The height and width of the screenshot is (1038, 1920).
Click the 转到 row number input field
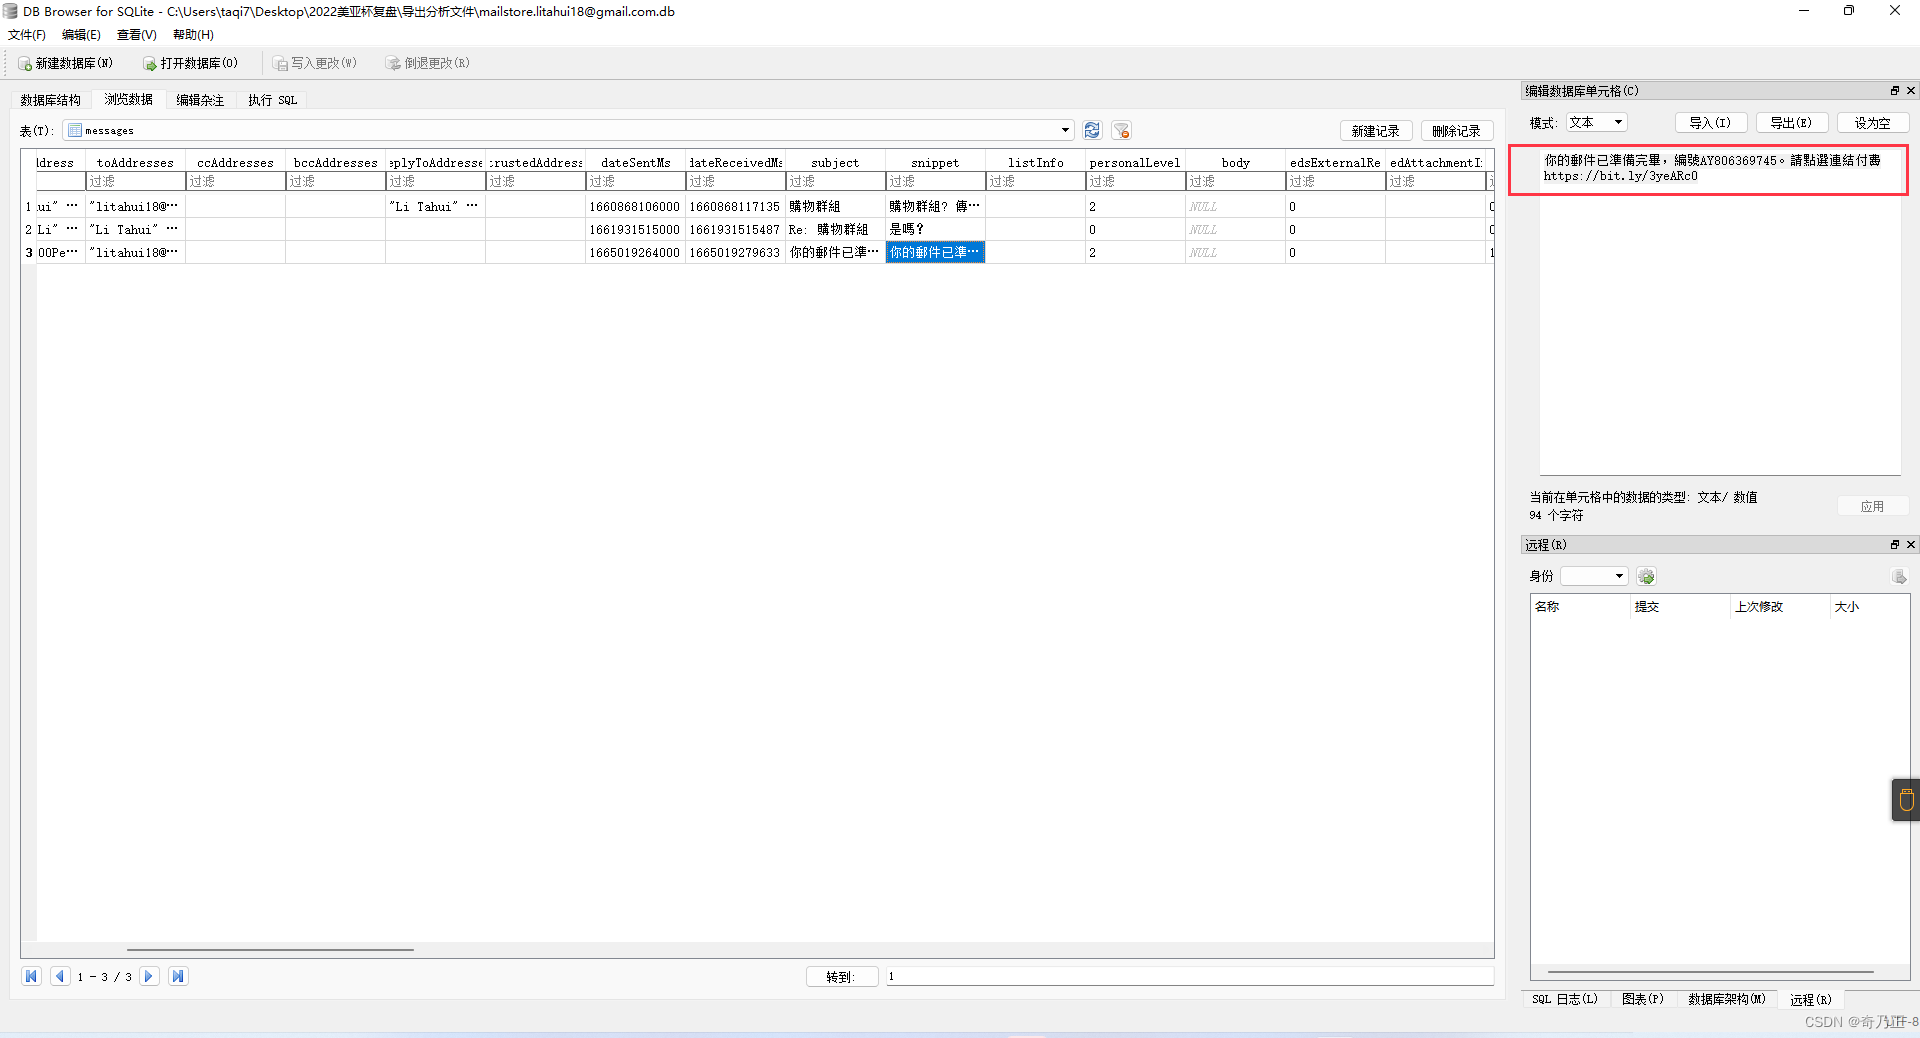[1189, 976]
